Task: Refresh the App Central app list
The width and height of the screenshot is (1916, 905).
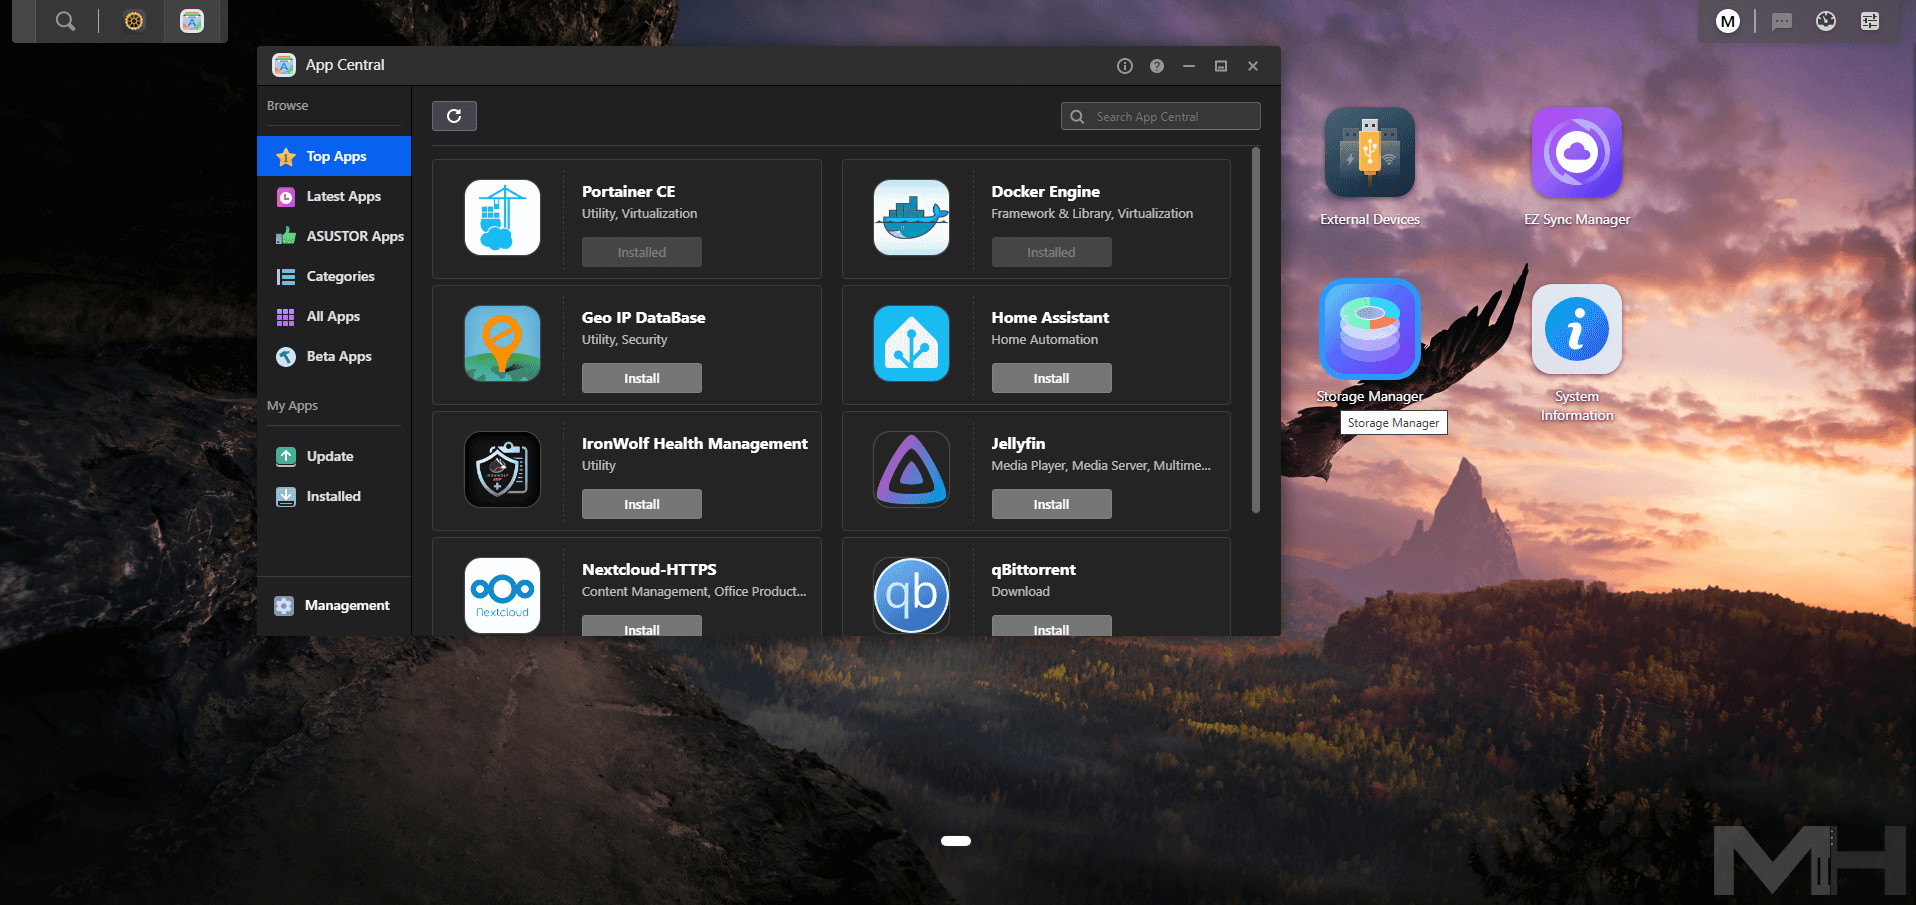Action: click(x=454, y=116)
